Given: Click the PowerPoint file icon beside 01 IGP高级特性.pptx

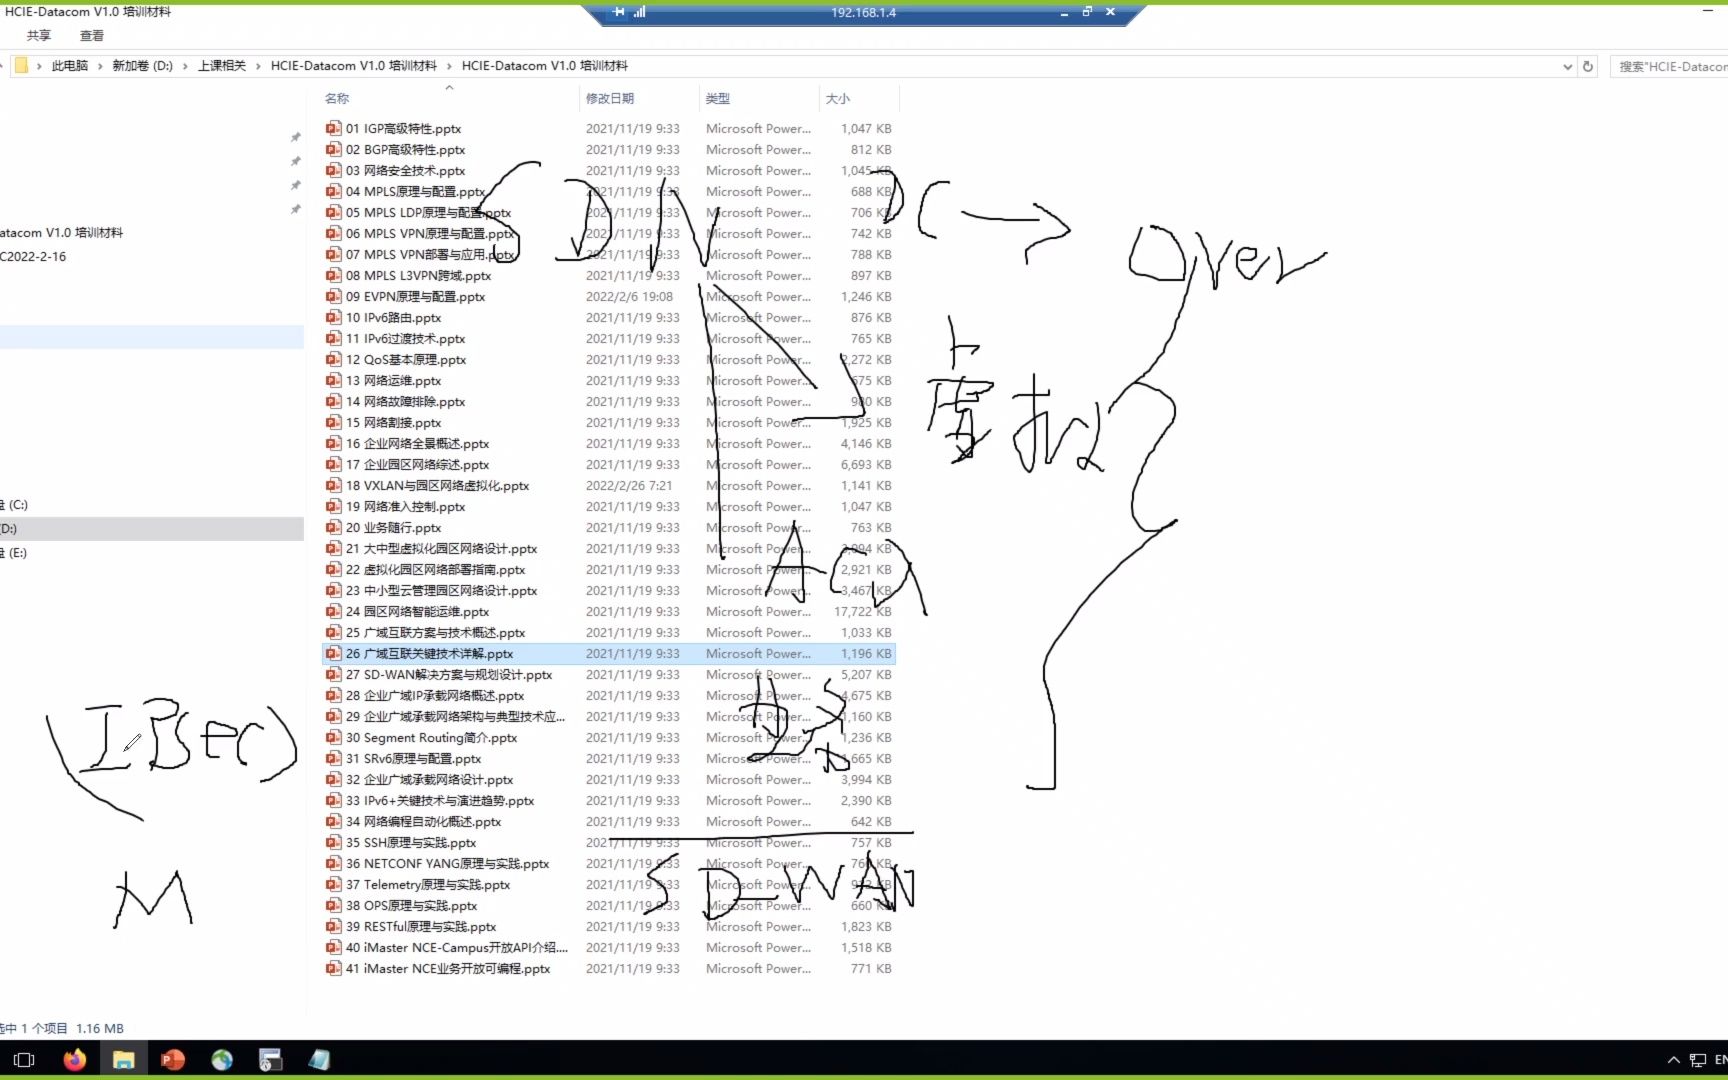Looking at the screenshot, I should point(333,128).
